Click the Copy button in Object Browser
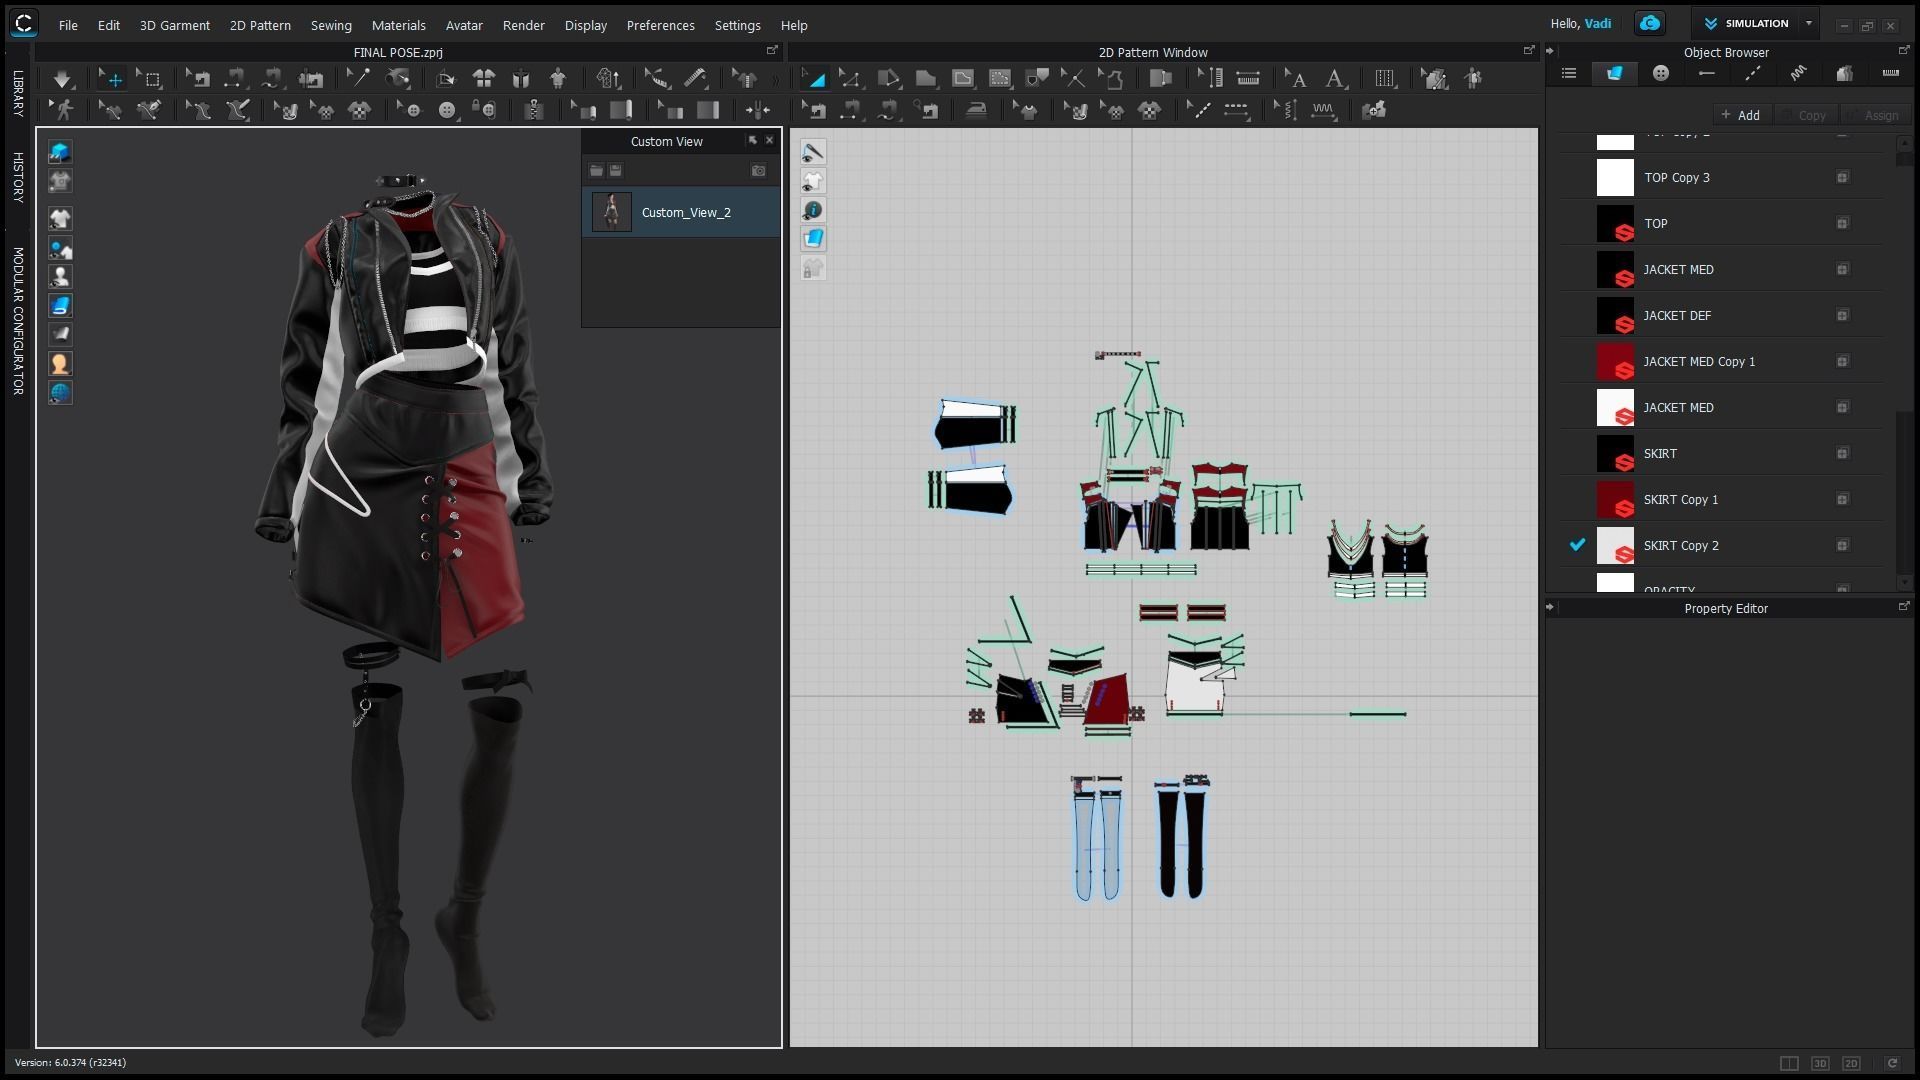The width and height of the screenshot is (1920, 1080). tap(1805, 115)
